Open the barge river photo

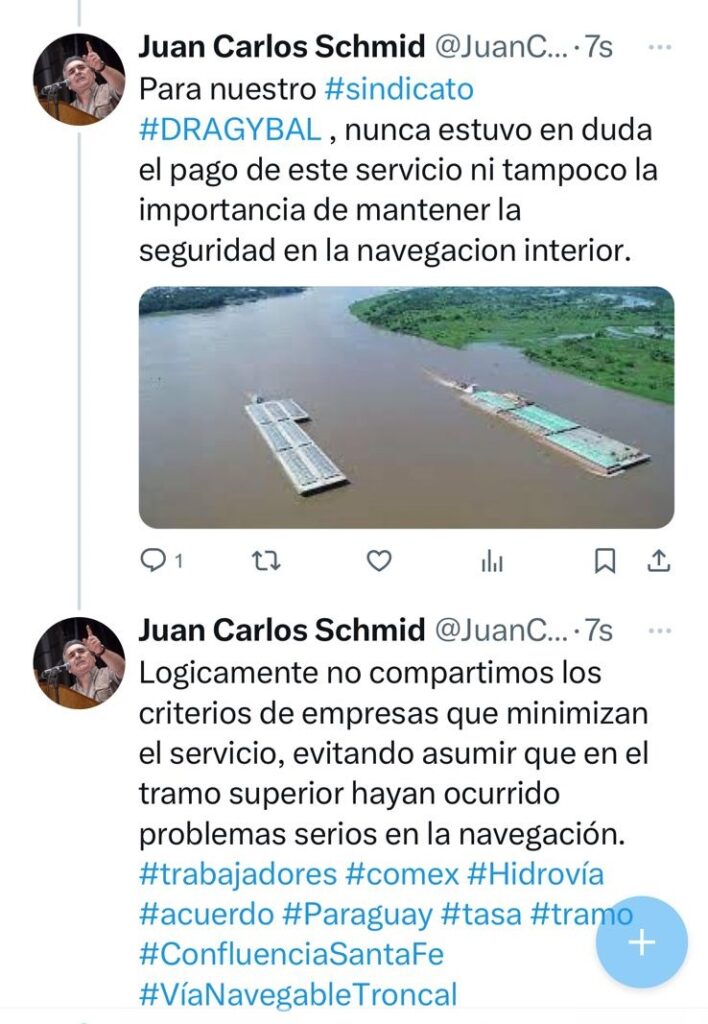tap(406, 408)
